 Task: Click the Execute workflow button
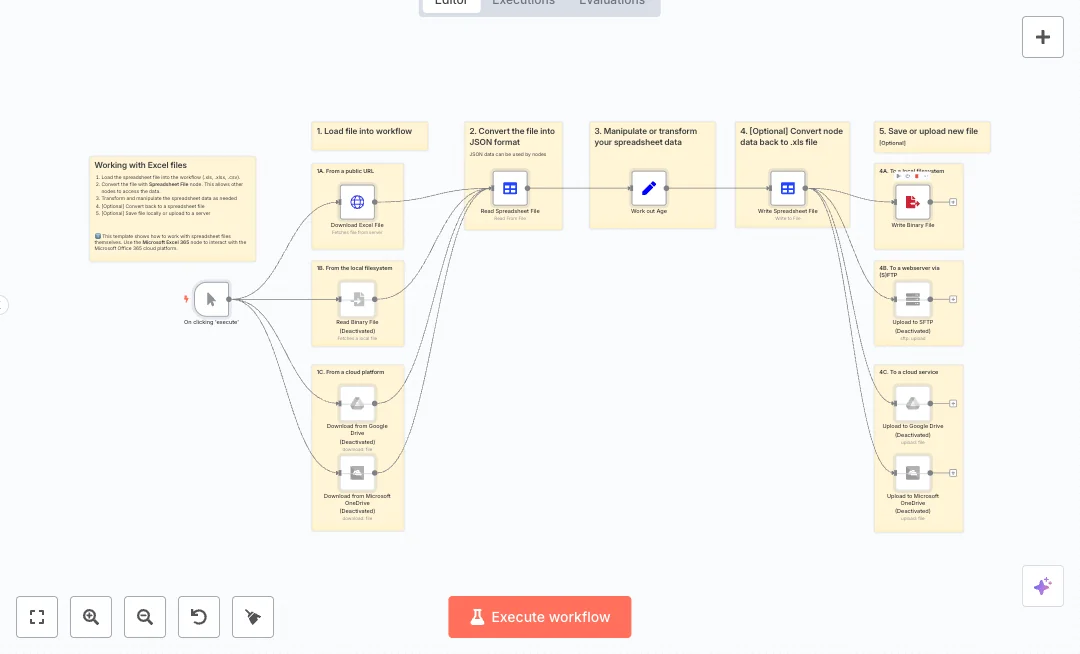click(540, 617)
